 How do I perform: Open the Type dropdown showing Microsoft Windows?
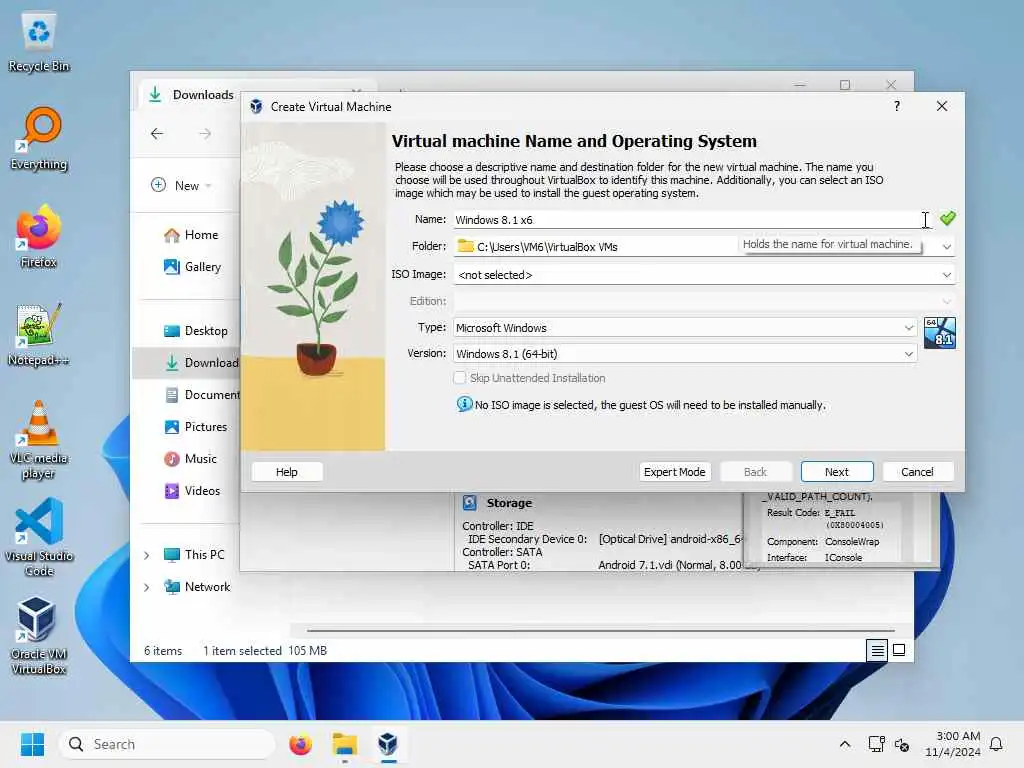coord(685,327)
